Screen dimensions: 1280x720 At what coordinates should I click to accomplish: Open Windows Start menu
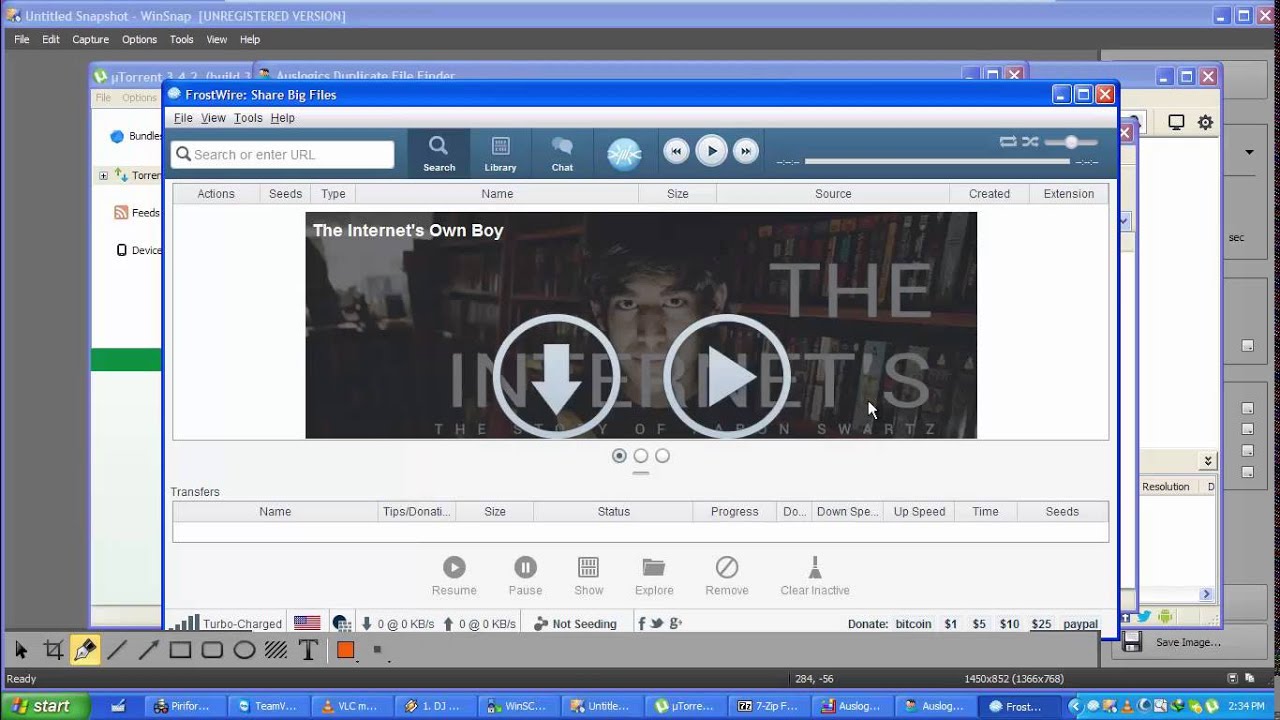[40, 706]
